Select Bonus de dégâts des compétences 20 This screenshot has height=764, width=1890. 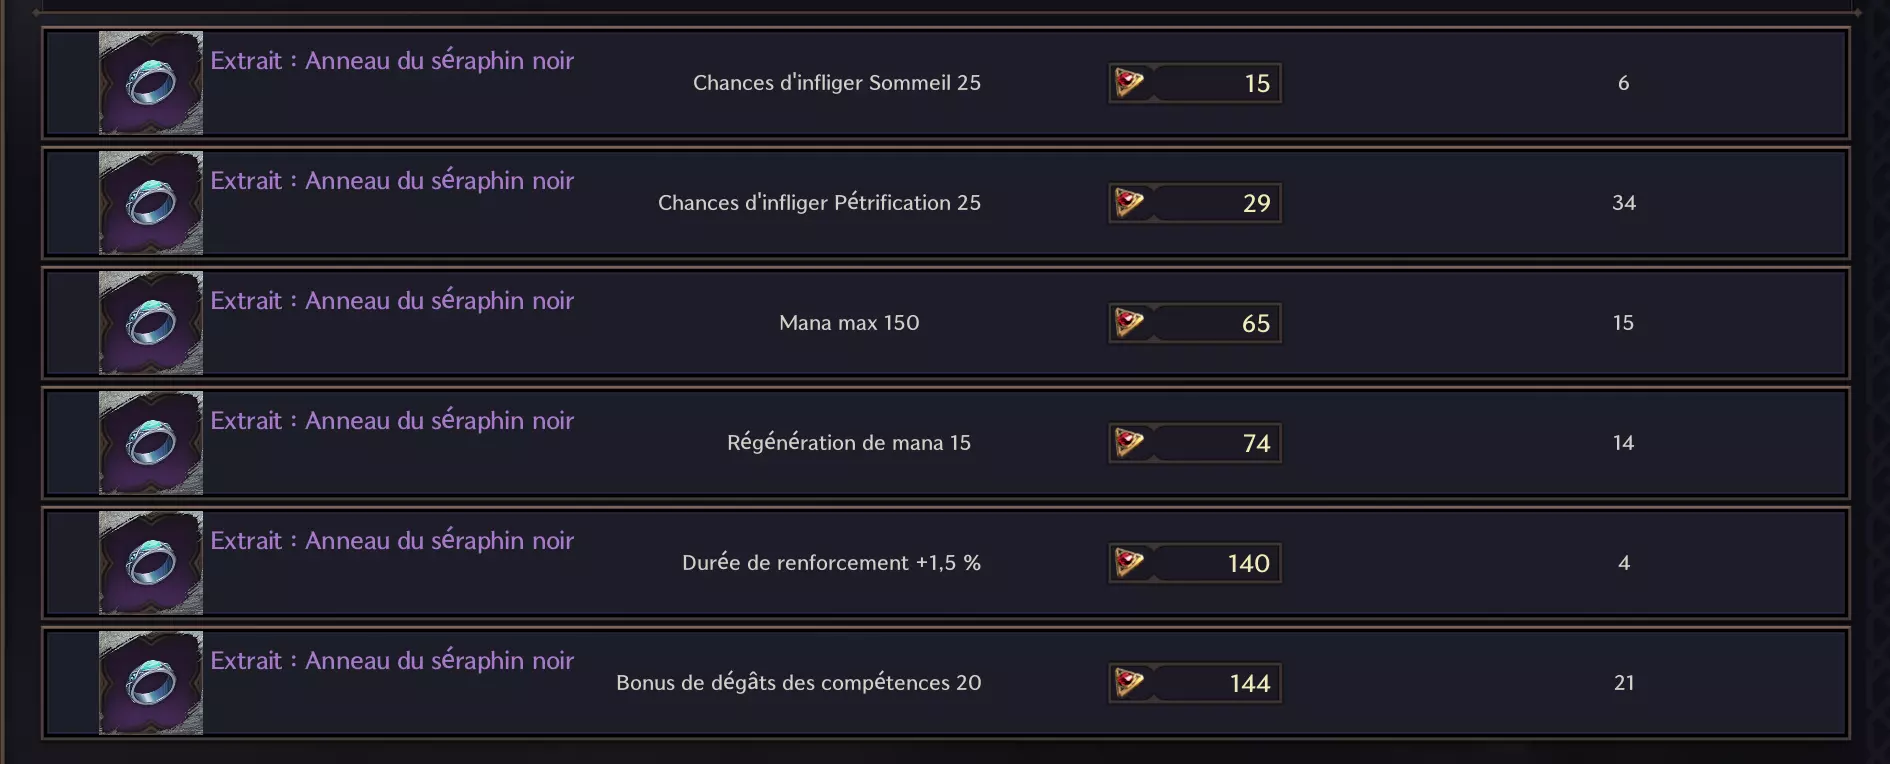(x=799, y=683)
